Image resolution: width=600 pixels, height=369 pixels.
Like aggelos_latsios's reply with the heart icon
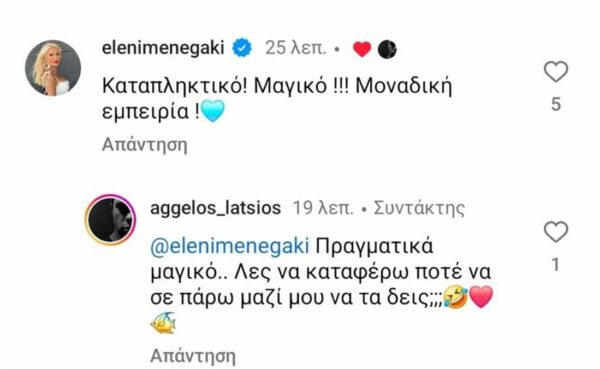(x=556, y=232)
